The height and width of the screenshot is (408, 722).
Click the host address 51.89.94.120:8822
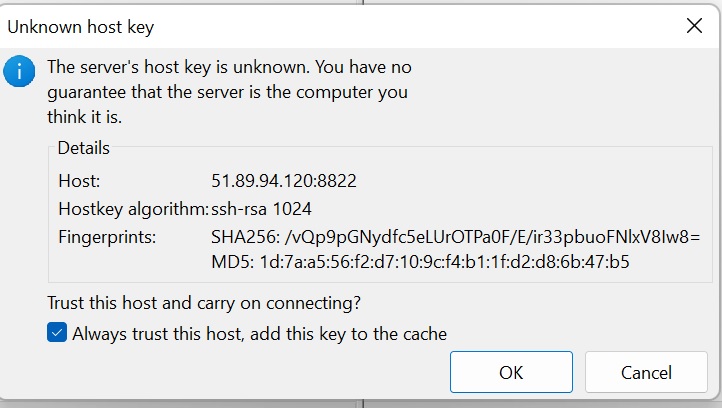click(x=284, y=182)
